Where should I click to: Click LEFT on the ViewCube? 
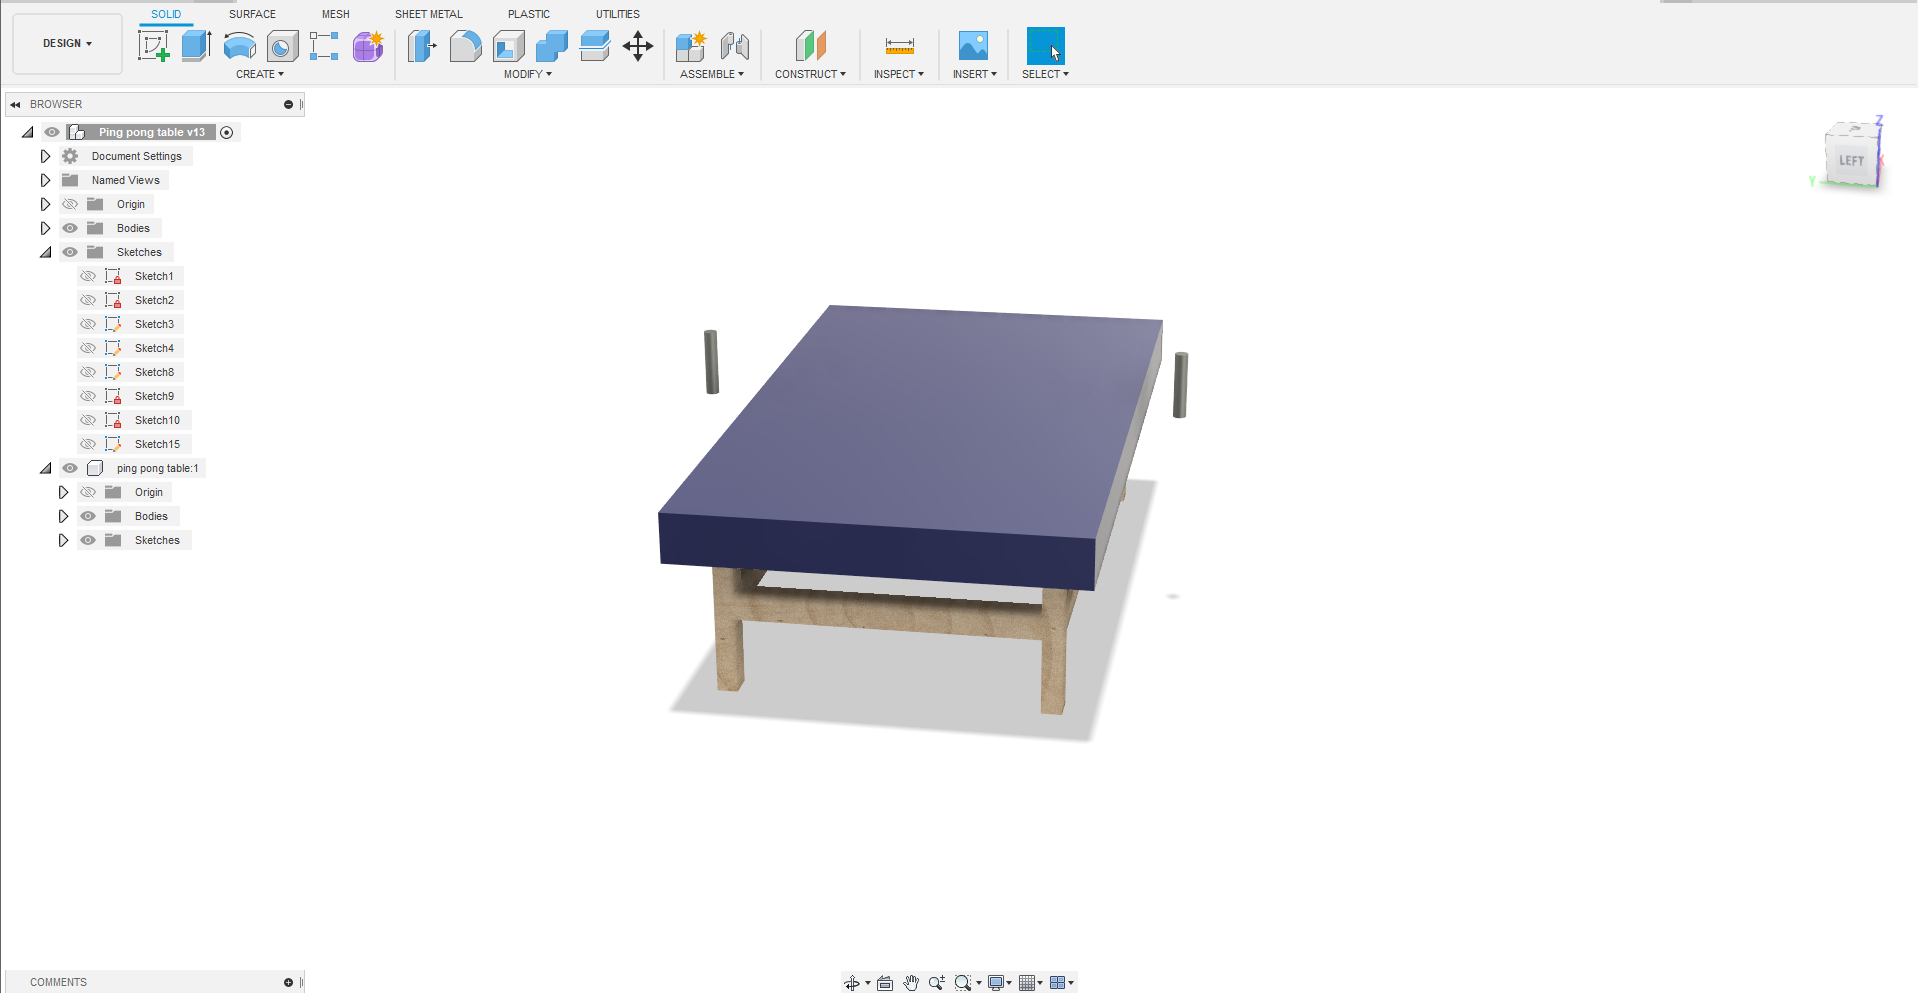[1851, 158]
